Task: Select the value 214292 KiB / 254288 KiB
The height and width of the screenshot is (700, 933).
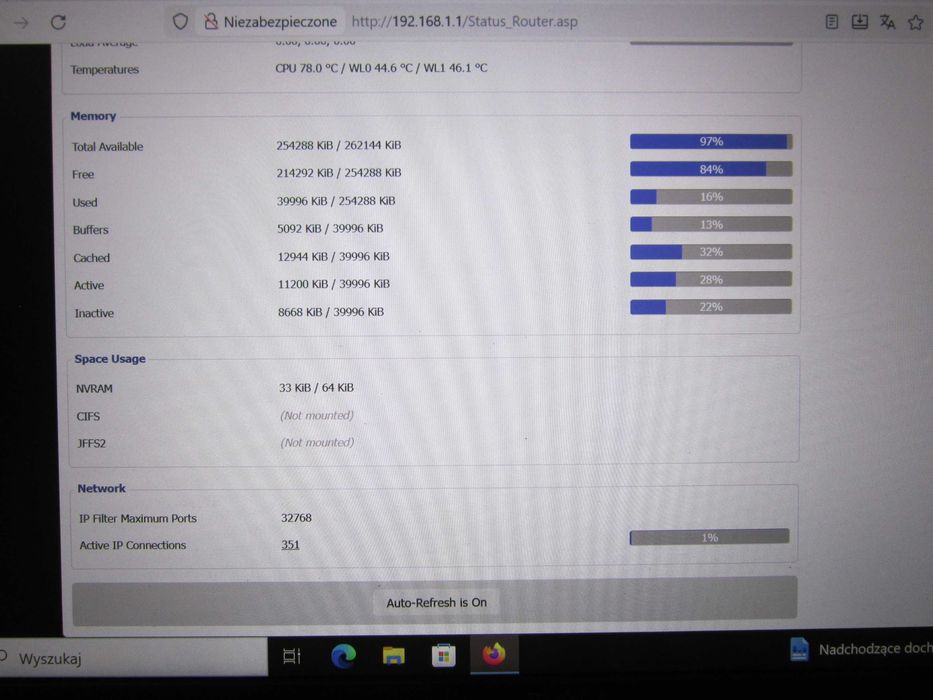Action: coord(339,173)
